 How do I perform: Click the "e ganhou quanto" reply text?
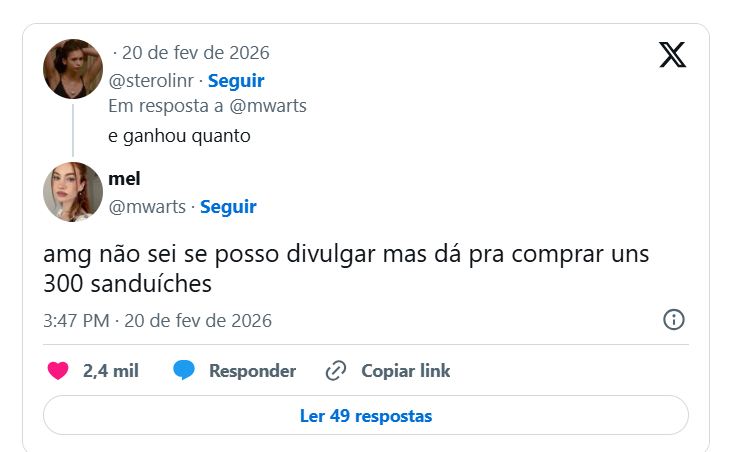click(178, 135)
